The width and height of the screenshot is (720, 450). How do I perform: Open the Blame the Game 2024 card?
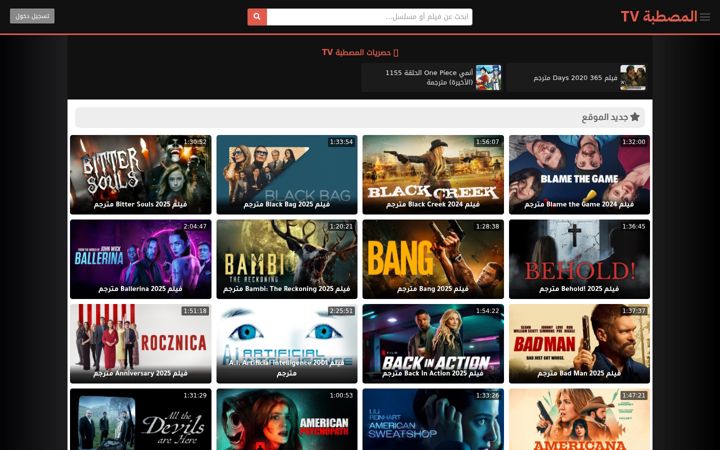pyautogui.click(x=579, y=174)
